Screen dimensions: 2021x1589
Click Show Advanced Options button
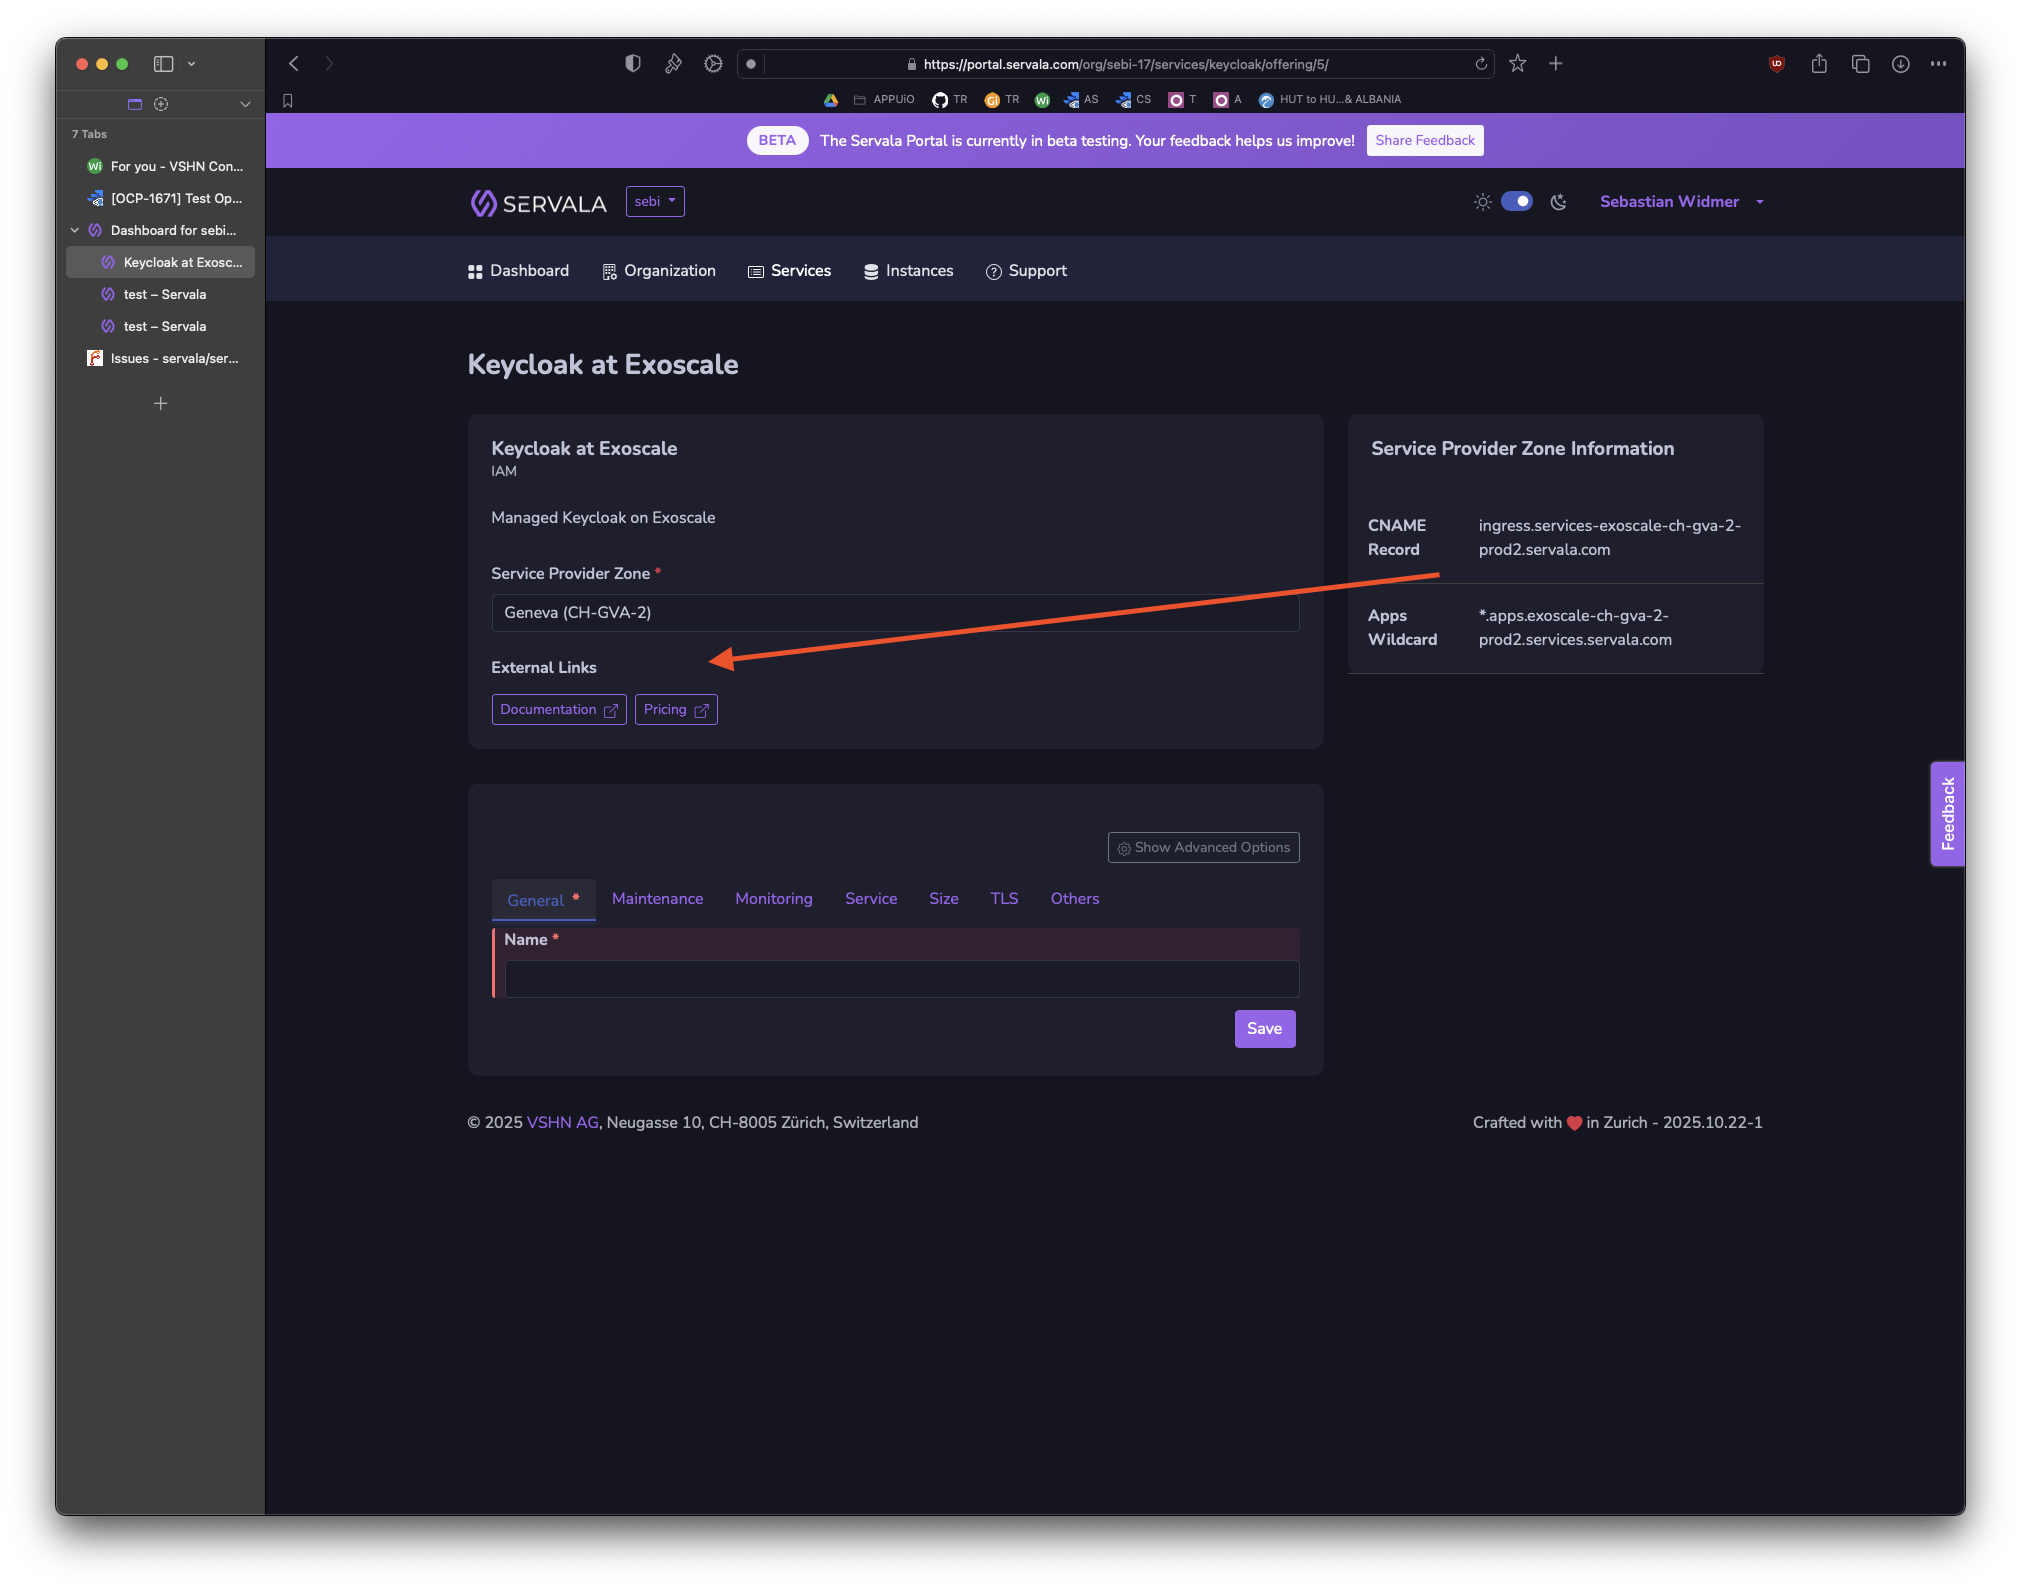click(x=1203, y=848)
